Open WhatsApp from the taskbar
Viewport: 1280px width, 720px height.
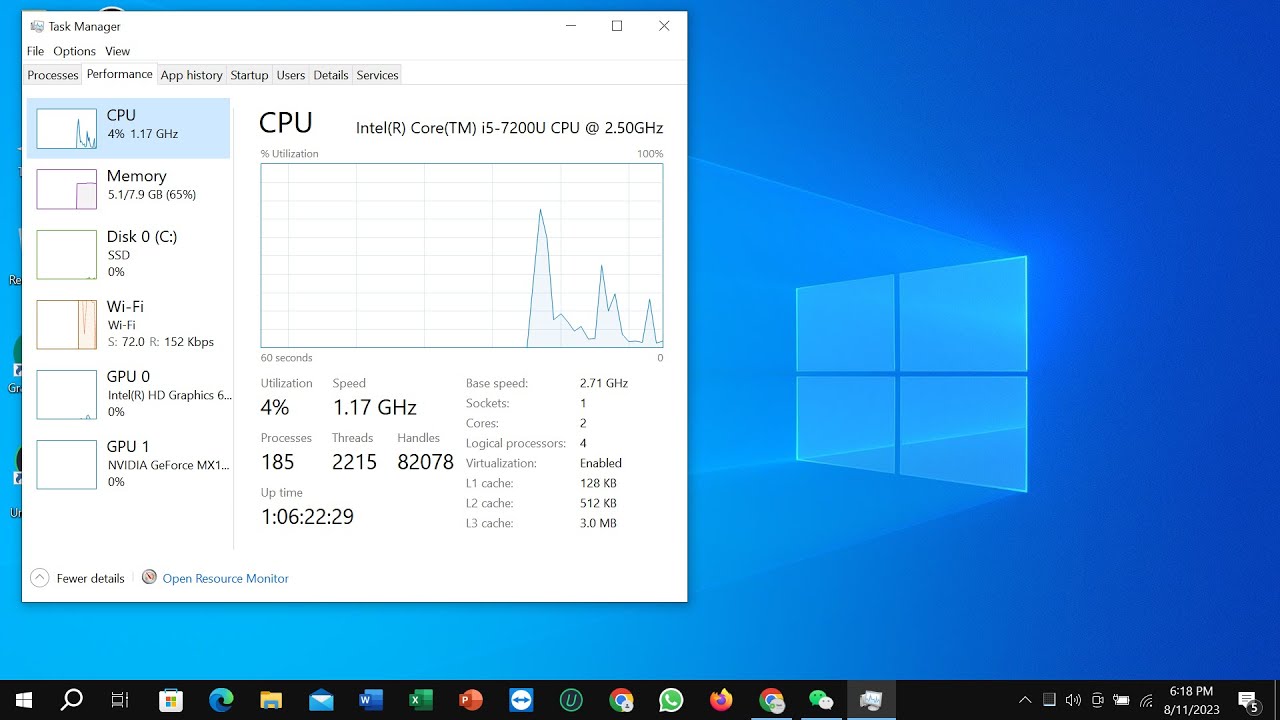(671, 700)
